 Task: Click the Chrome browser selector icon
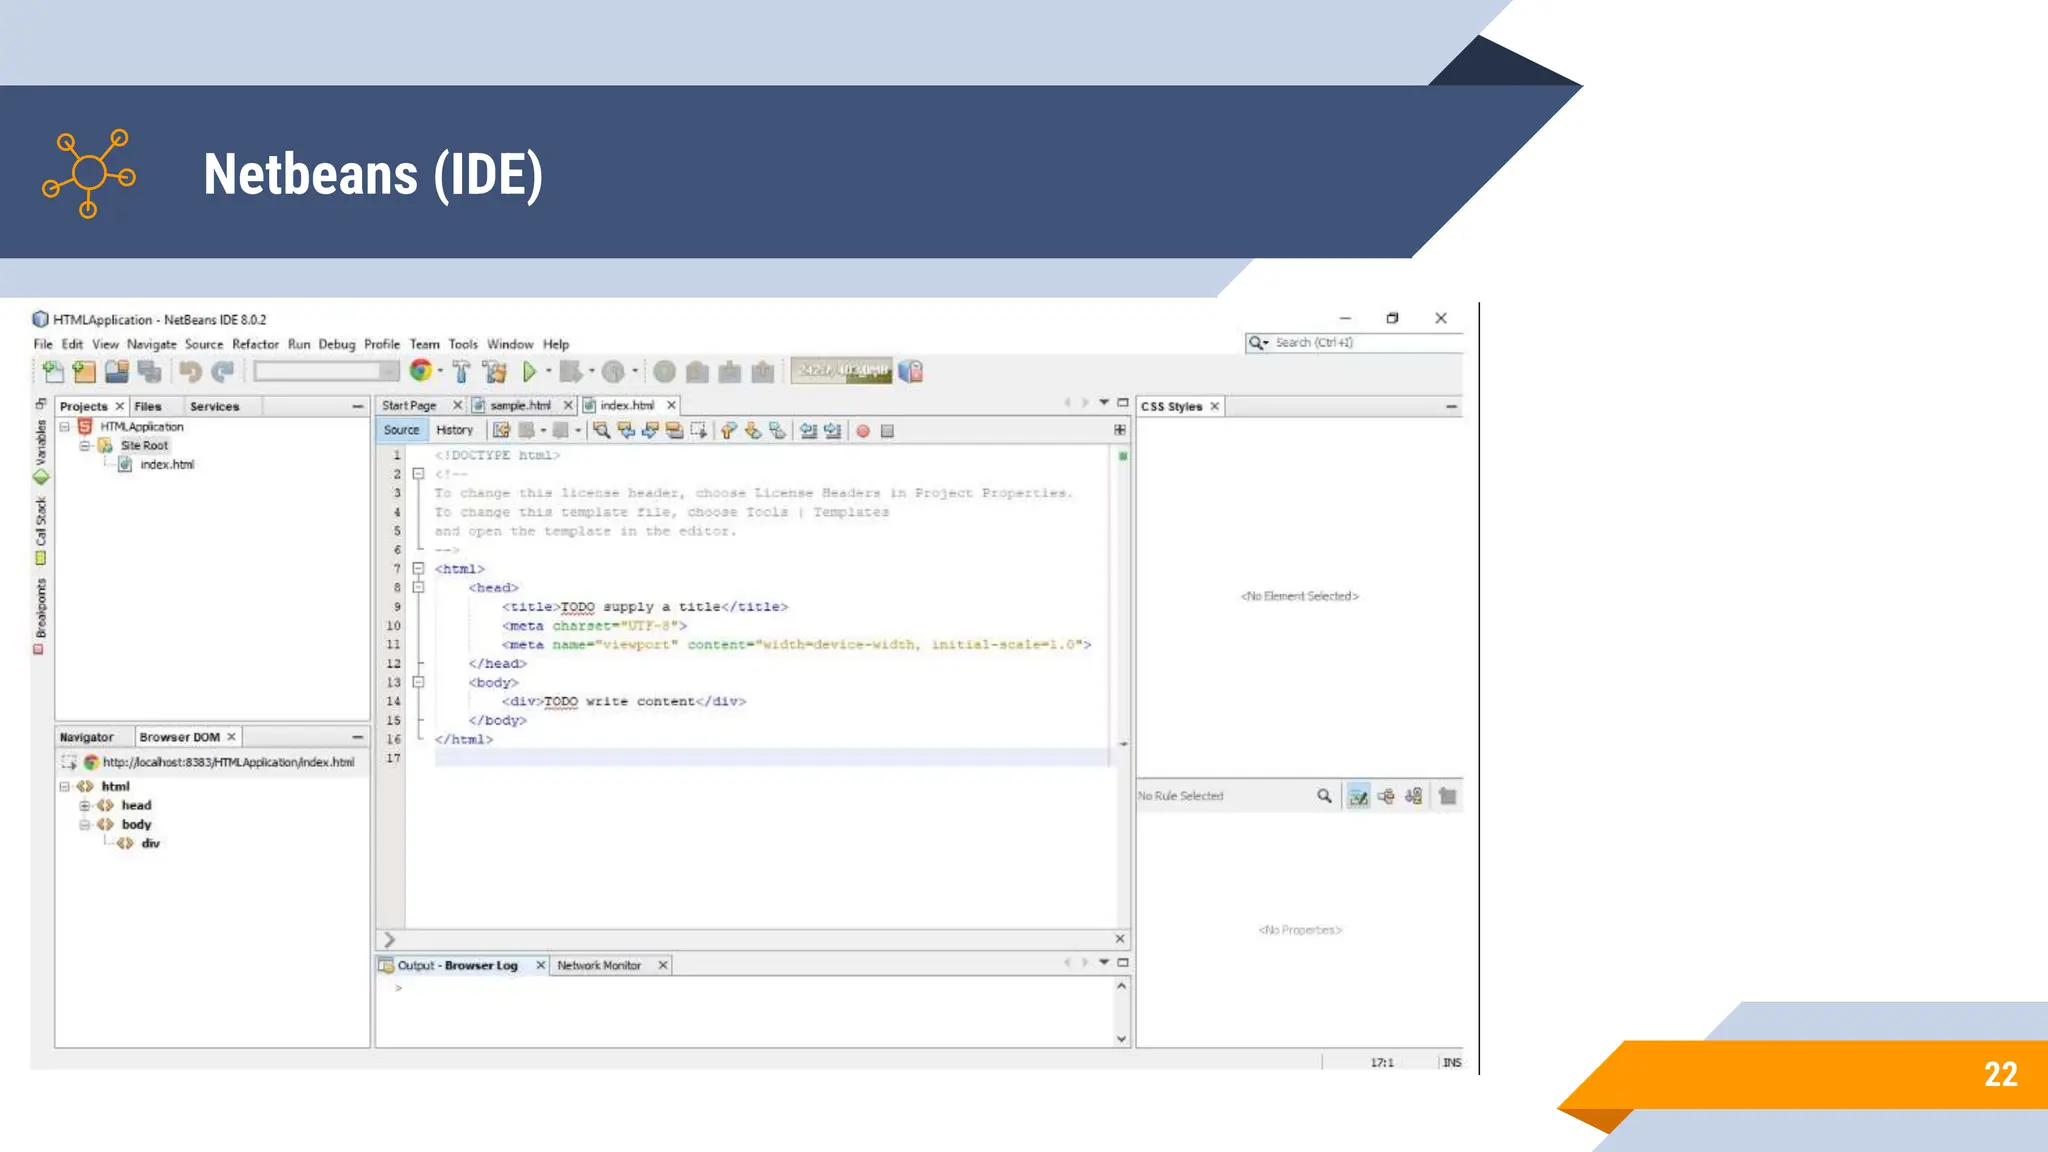pyautogui.click(x=421, y=371)
